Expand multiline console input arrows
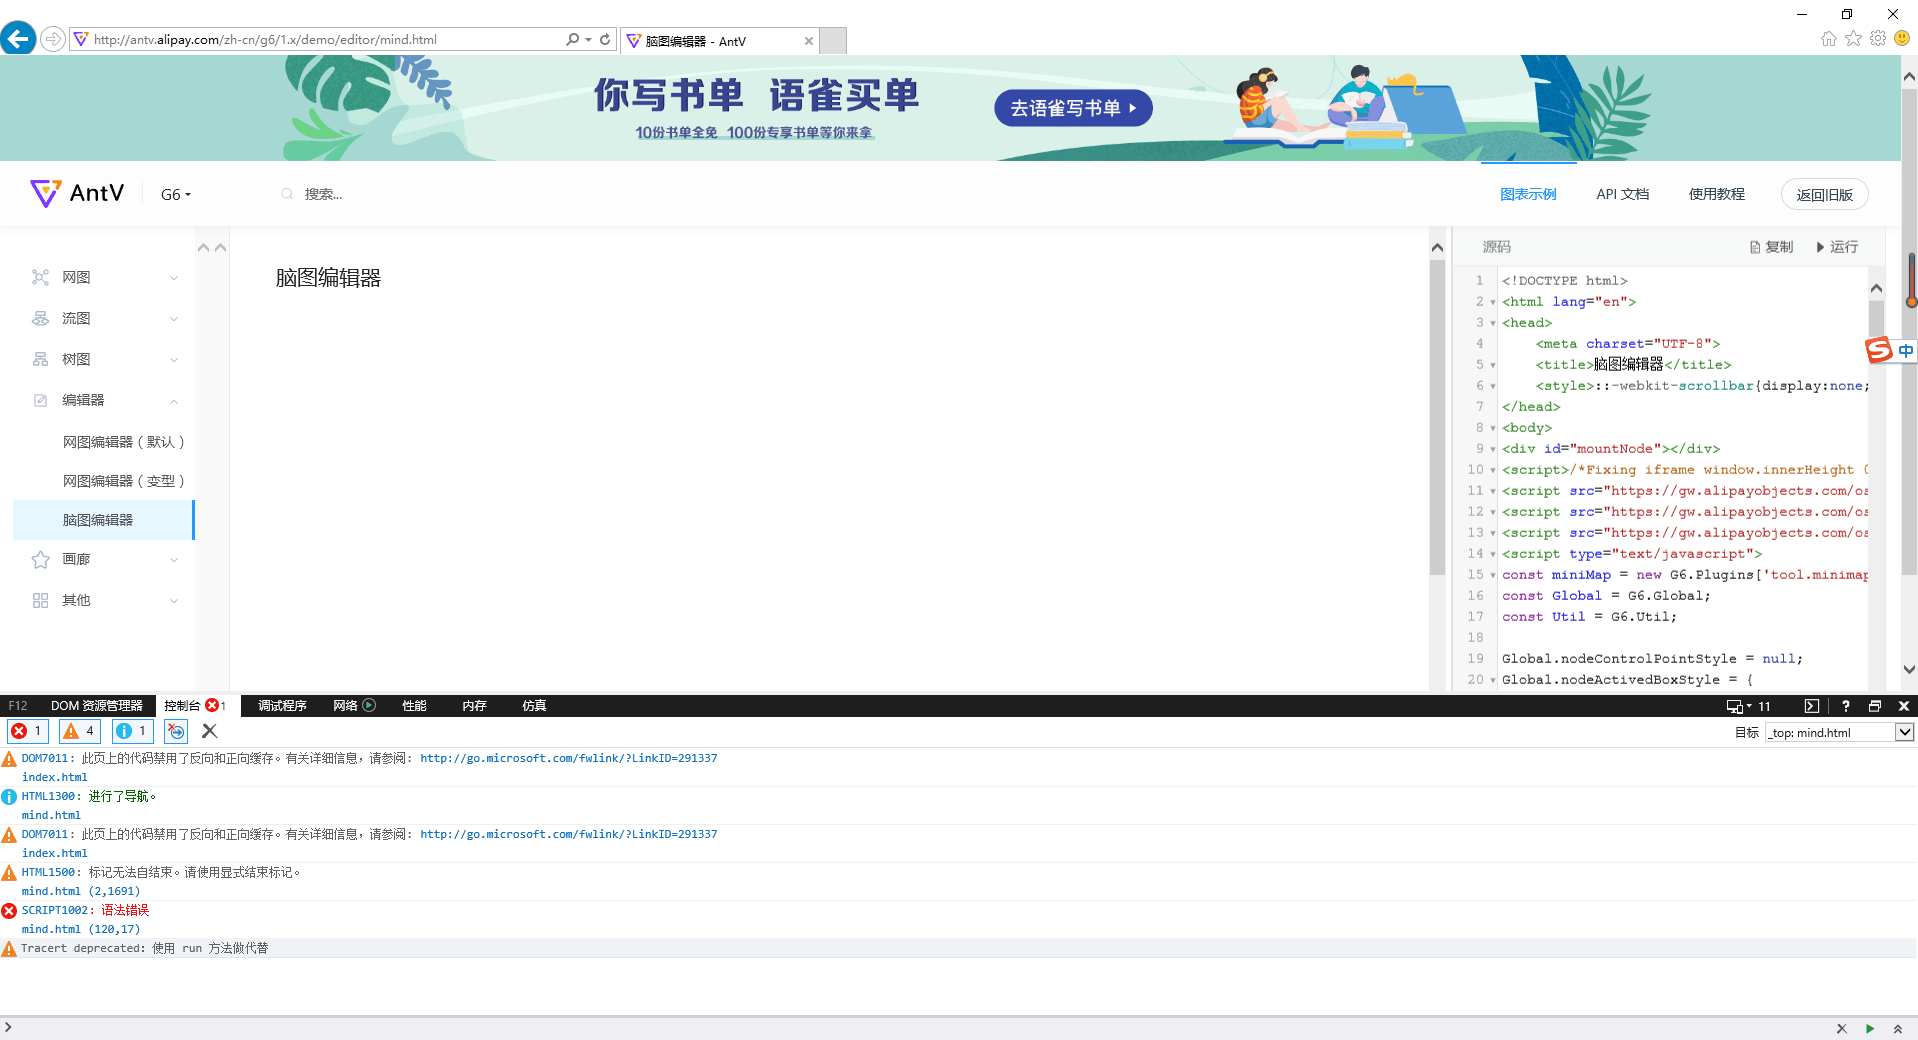Image resolution: width=1918 pixels, height=1040 pixels. tap(1897, 1029)
